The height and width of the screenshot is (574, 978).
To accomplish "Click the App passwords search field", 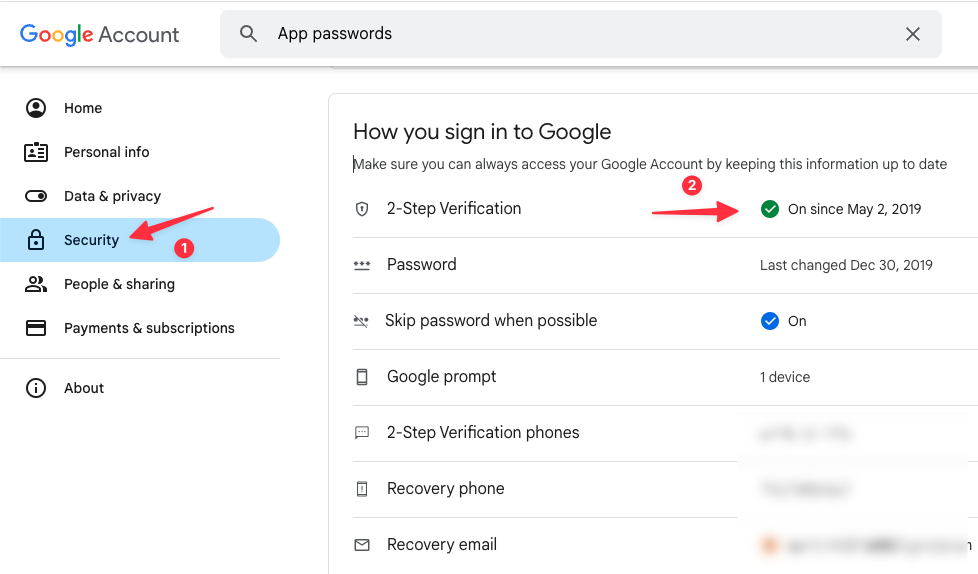I will pyautogui.click(x=581, y=34).
